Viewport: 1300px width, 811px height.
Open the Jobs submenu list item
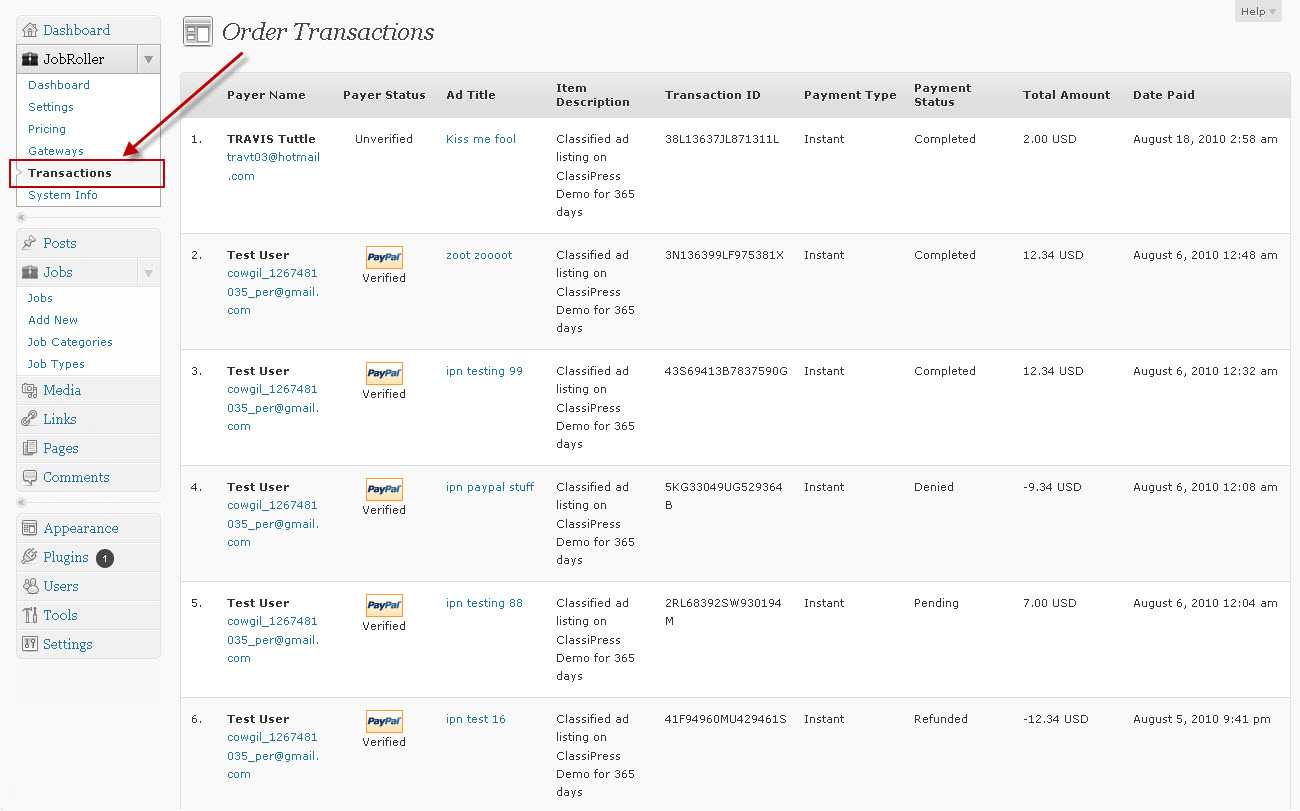point(40,298)
